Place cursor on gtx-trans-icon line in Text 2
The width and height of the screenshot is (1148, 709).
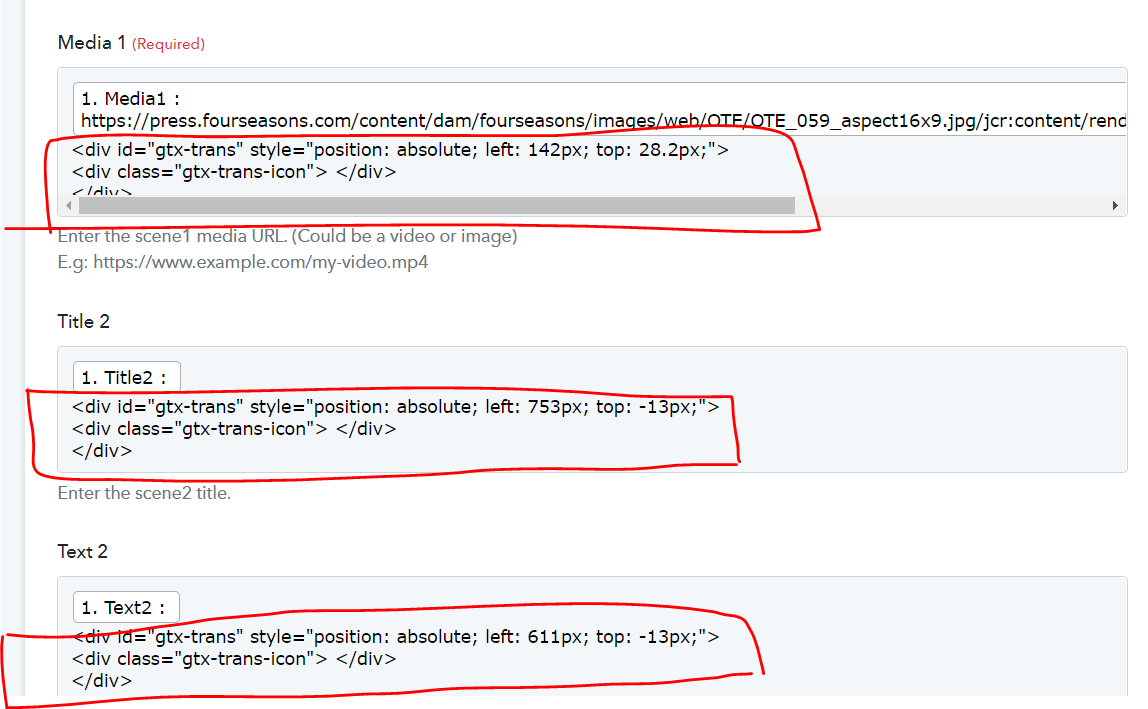click(x=234, y=659)
